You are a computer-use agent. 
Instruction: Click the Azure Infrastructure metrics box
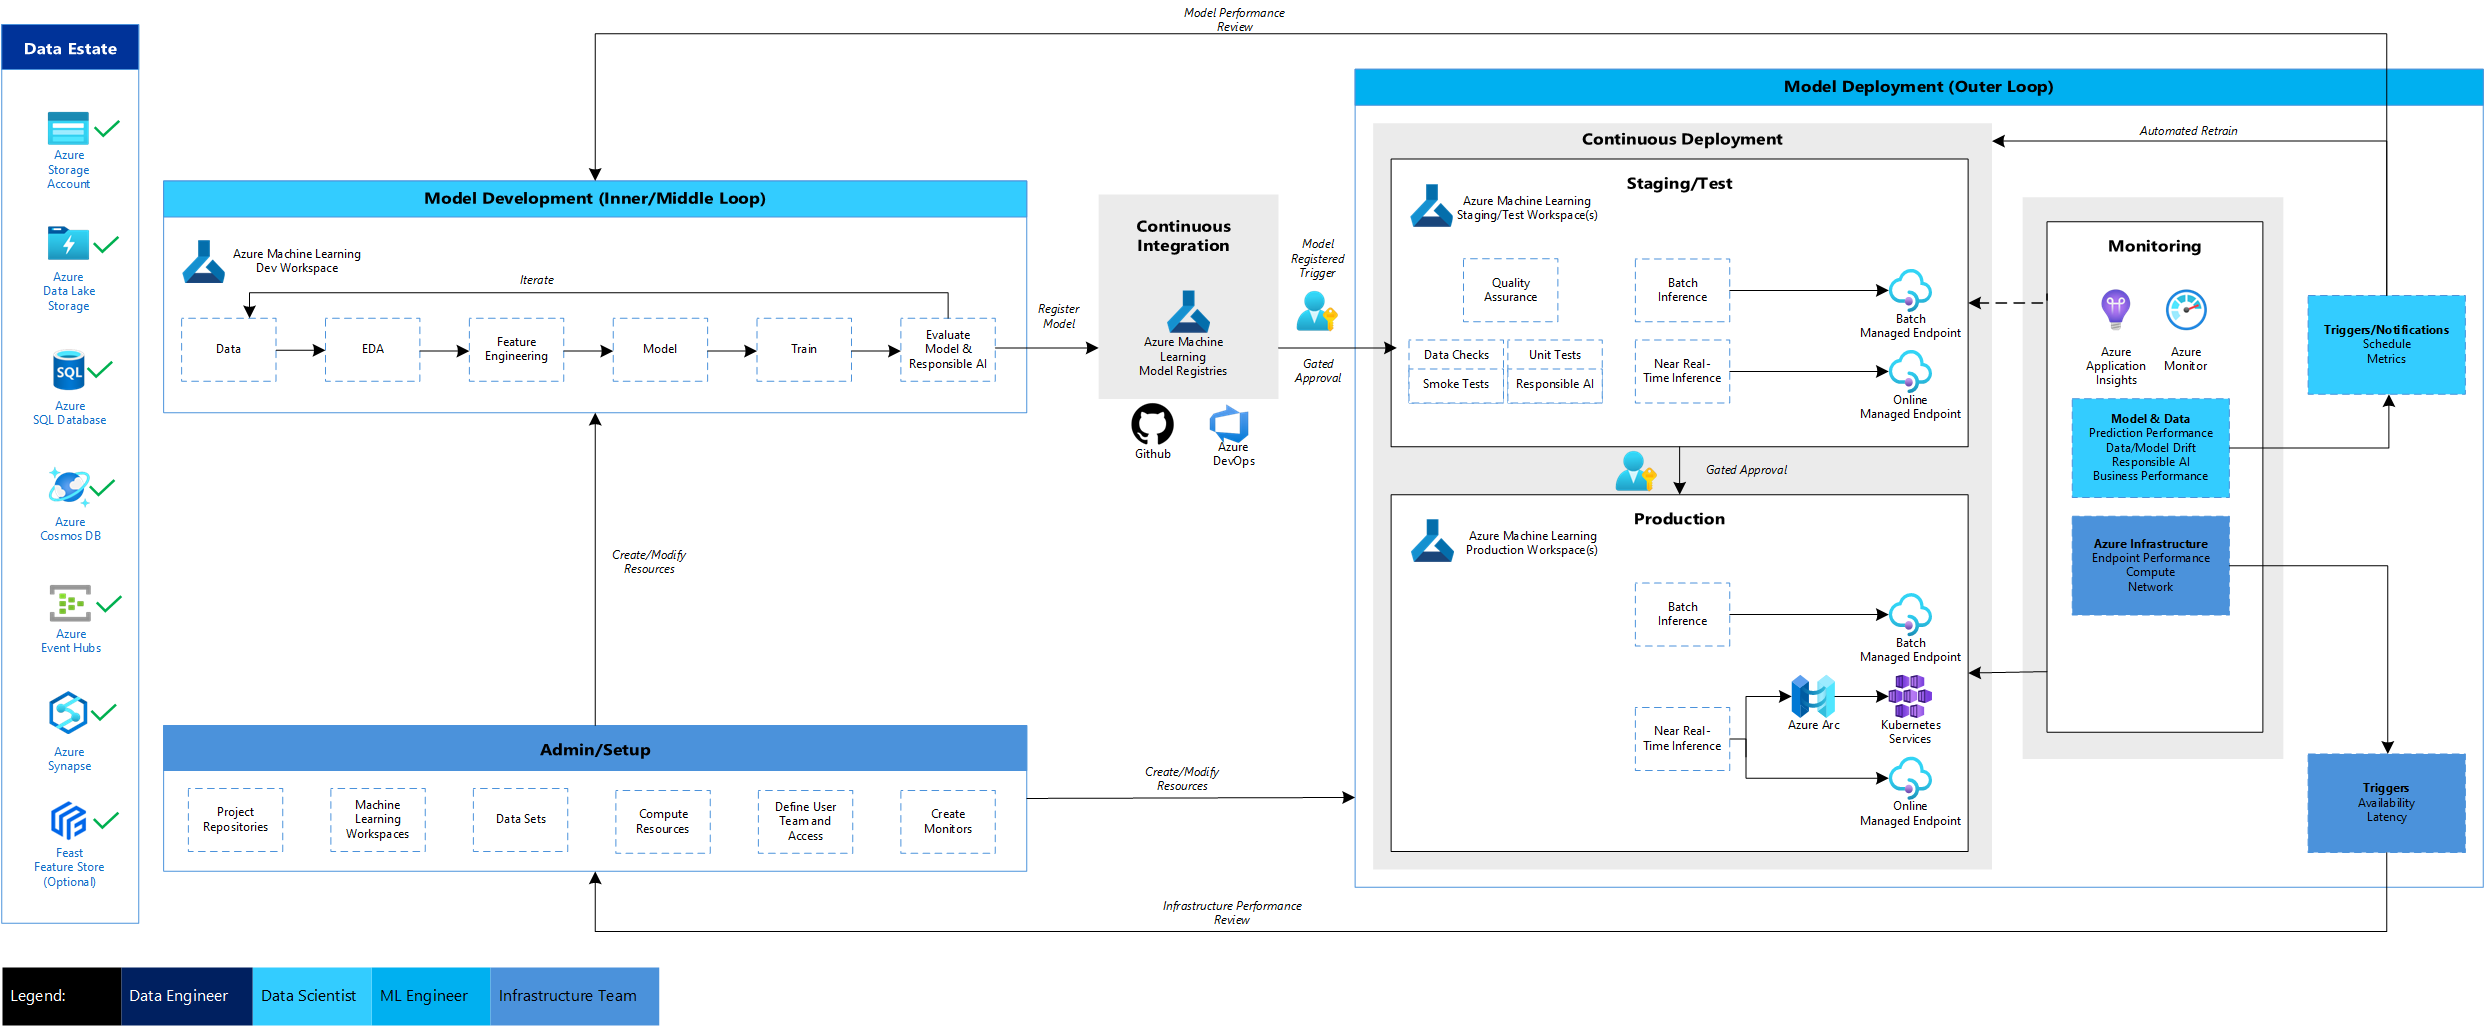click(x=2150, y=566)
